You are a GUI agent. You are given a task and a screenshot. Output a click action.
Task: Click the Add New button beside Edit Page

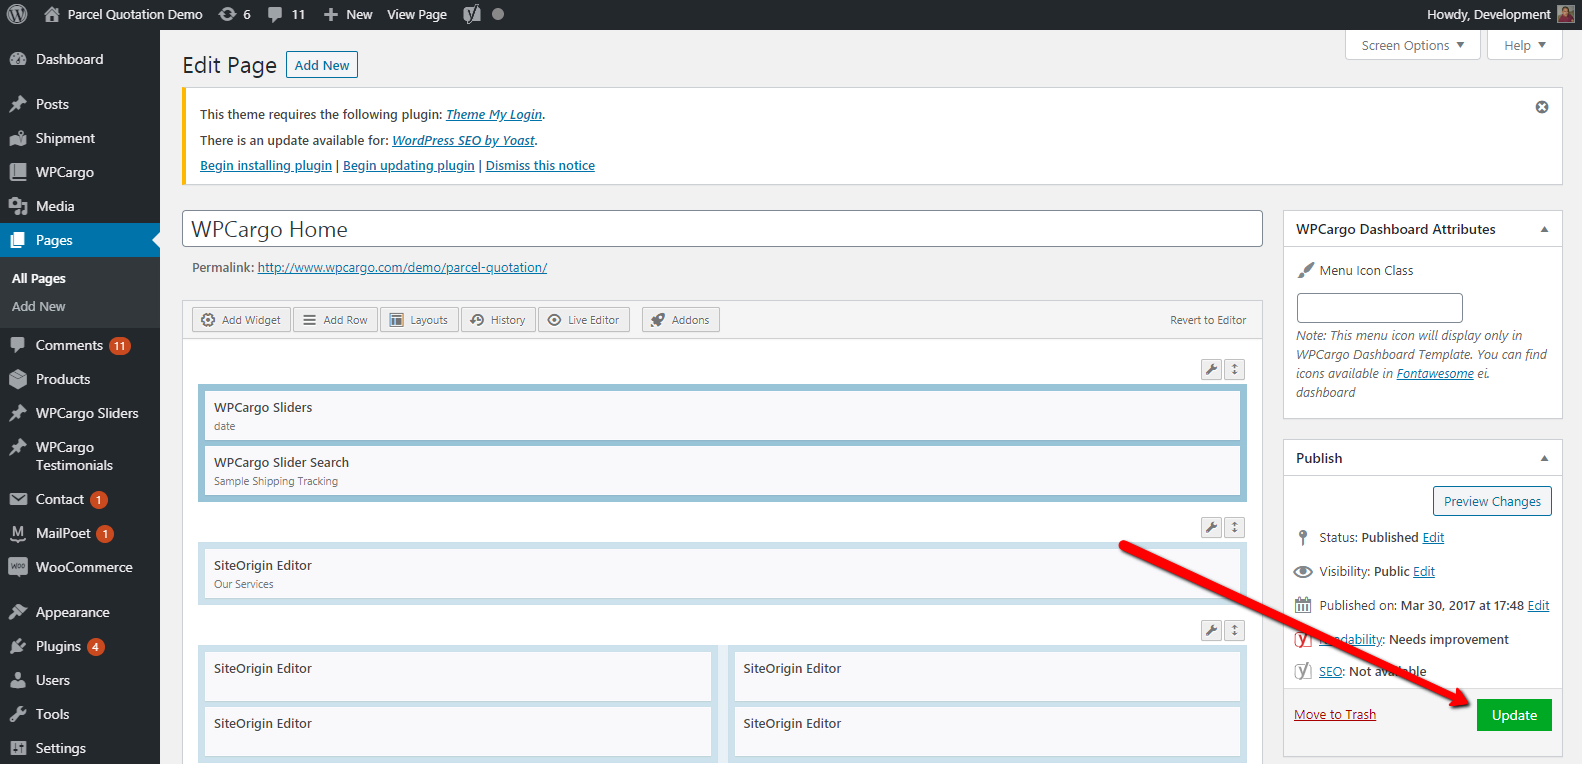(x=322, y=65)
